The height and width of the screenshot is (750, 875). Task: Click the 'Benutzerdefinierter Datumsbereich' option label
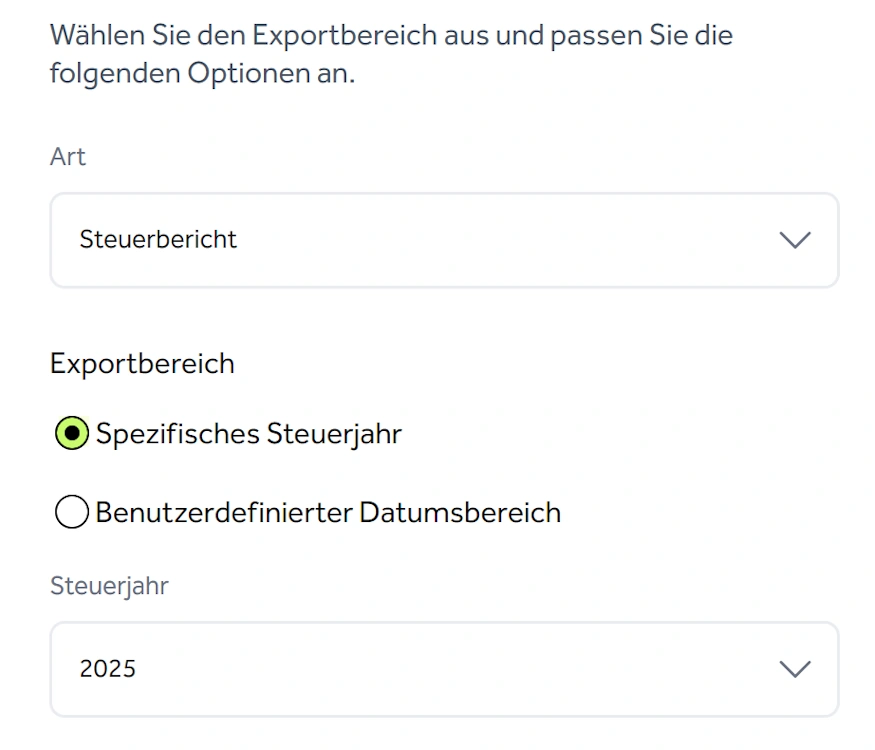pyautogui.click(x=328, y=512)
